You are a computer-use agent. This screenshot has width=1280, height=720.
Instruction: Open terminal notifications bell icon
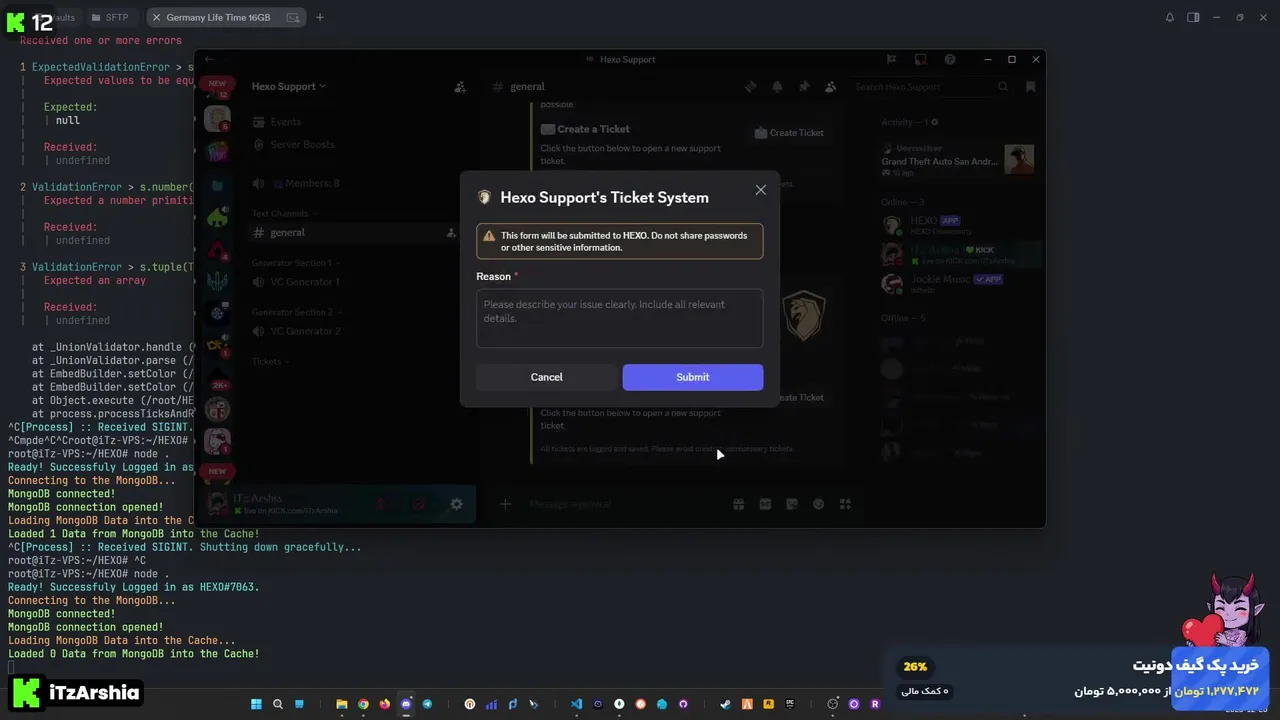1170,17
